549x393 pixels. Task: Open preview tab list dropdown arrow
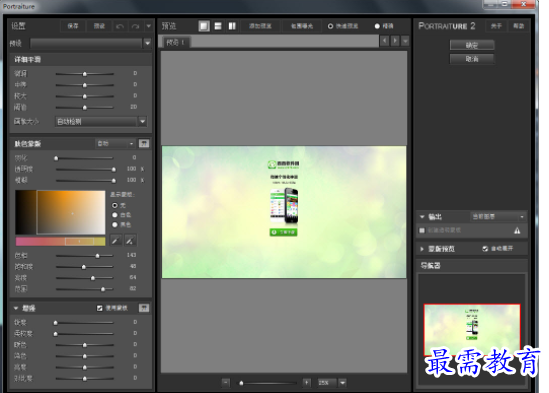(405, 41)
